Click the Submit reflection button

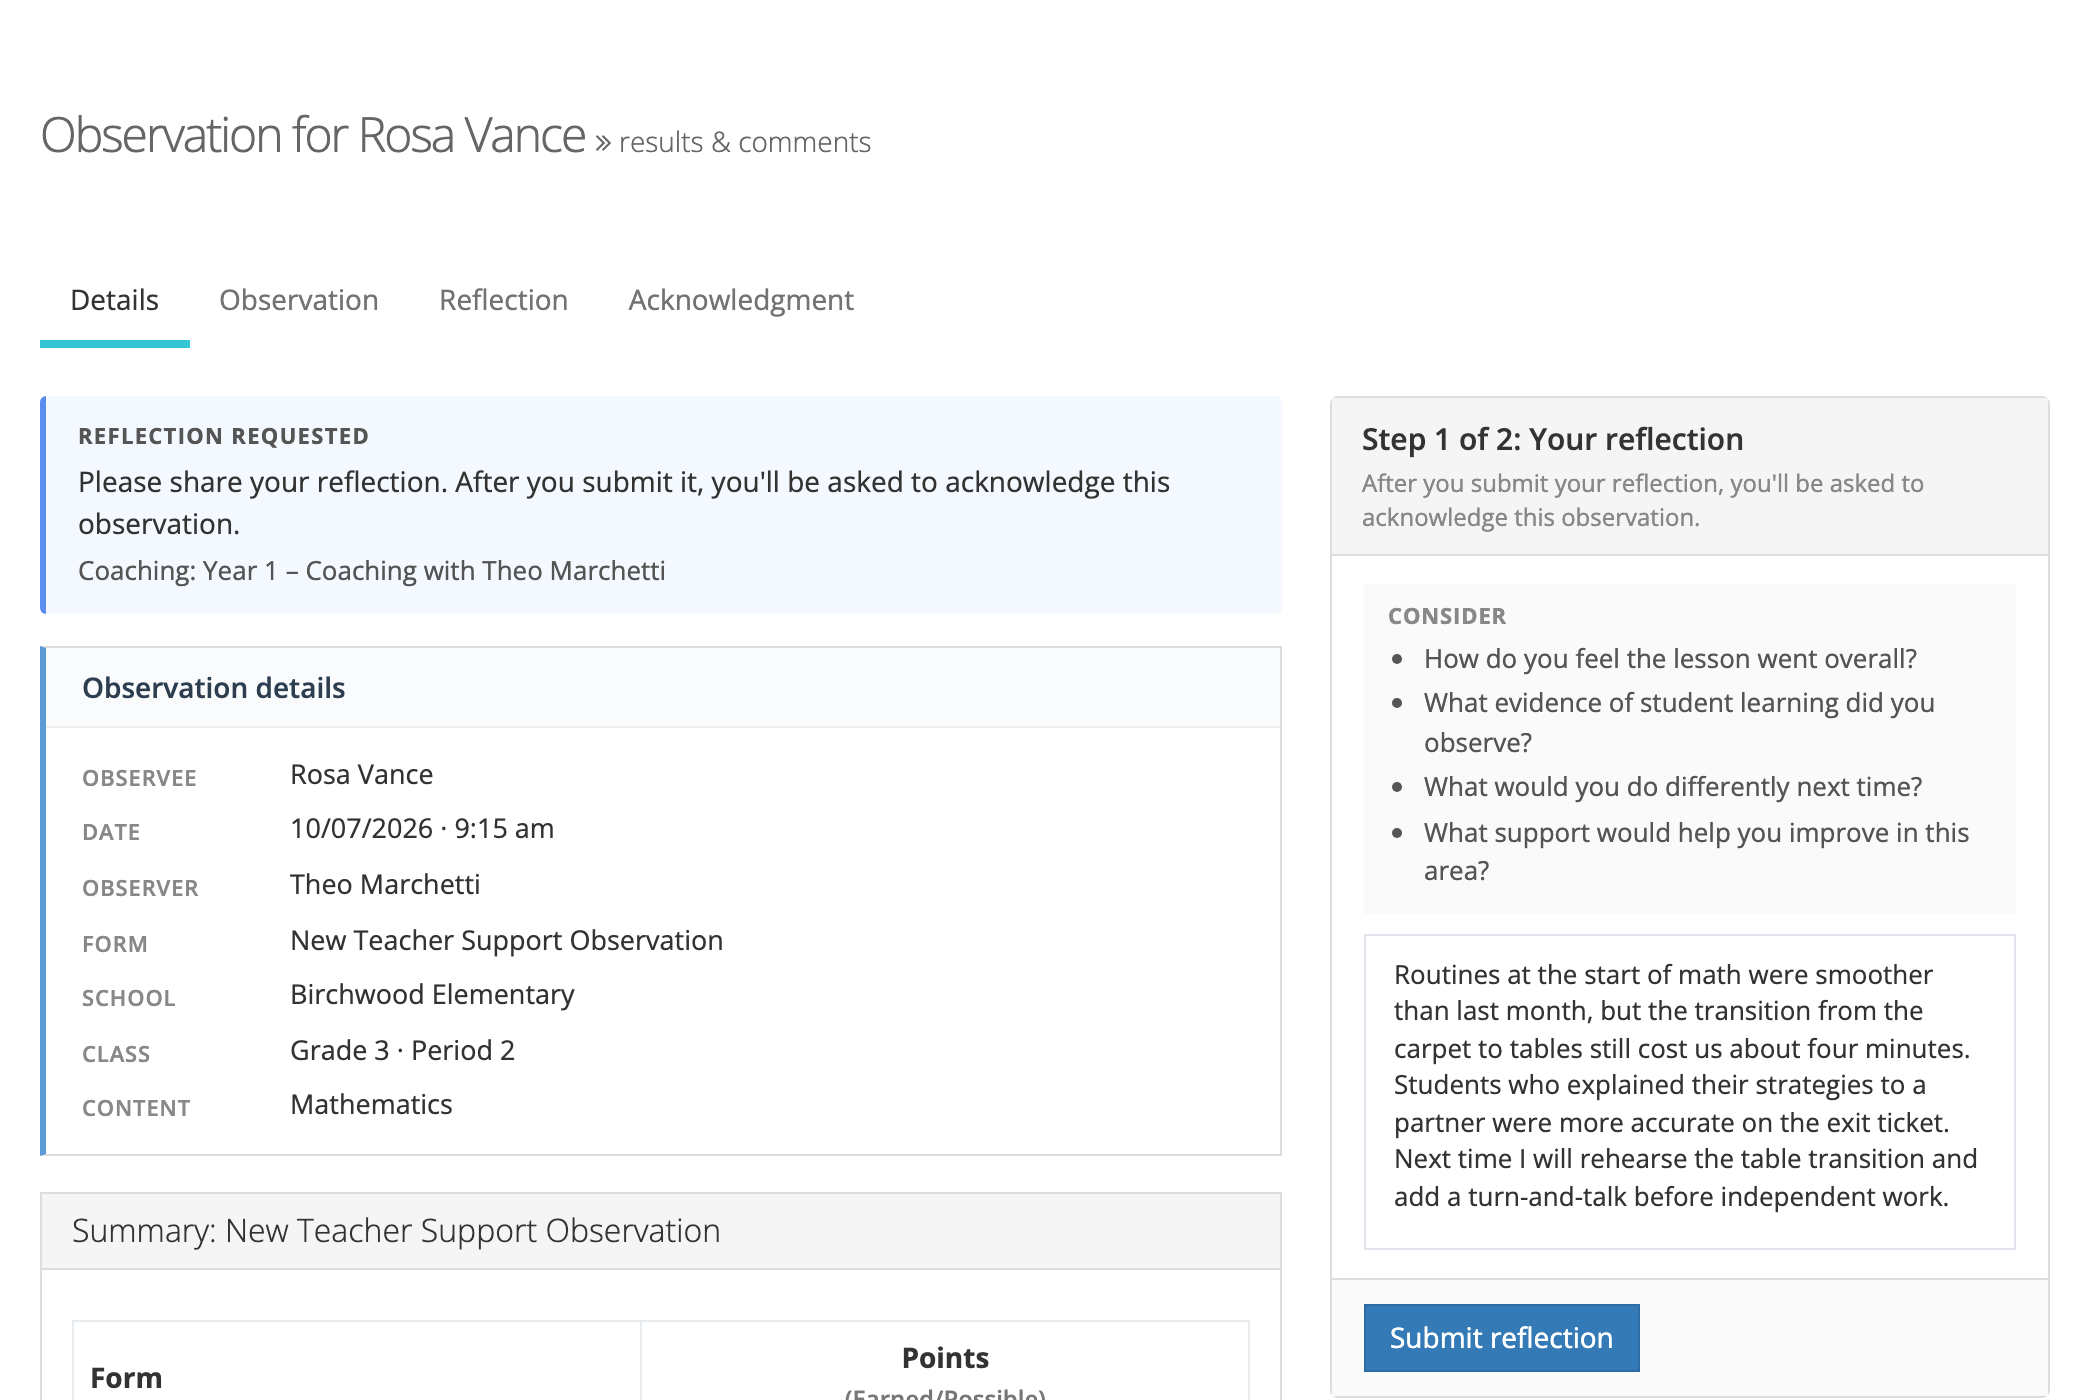click(x=1501, y=1337)
